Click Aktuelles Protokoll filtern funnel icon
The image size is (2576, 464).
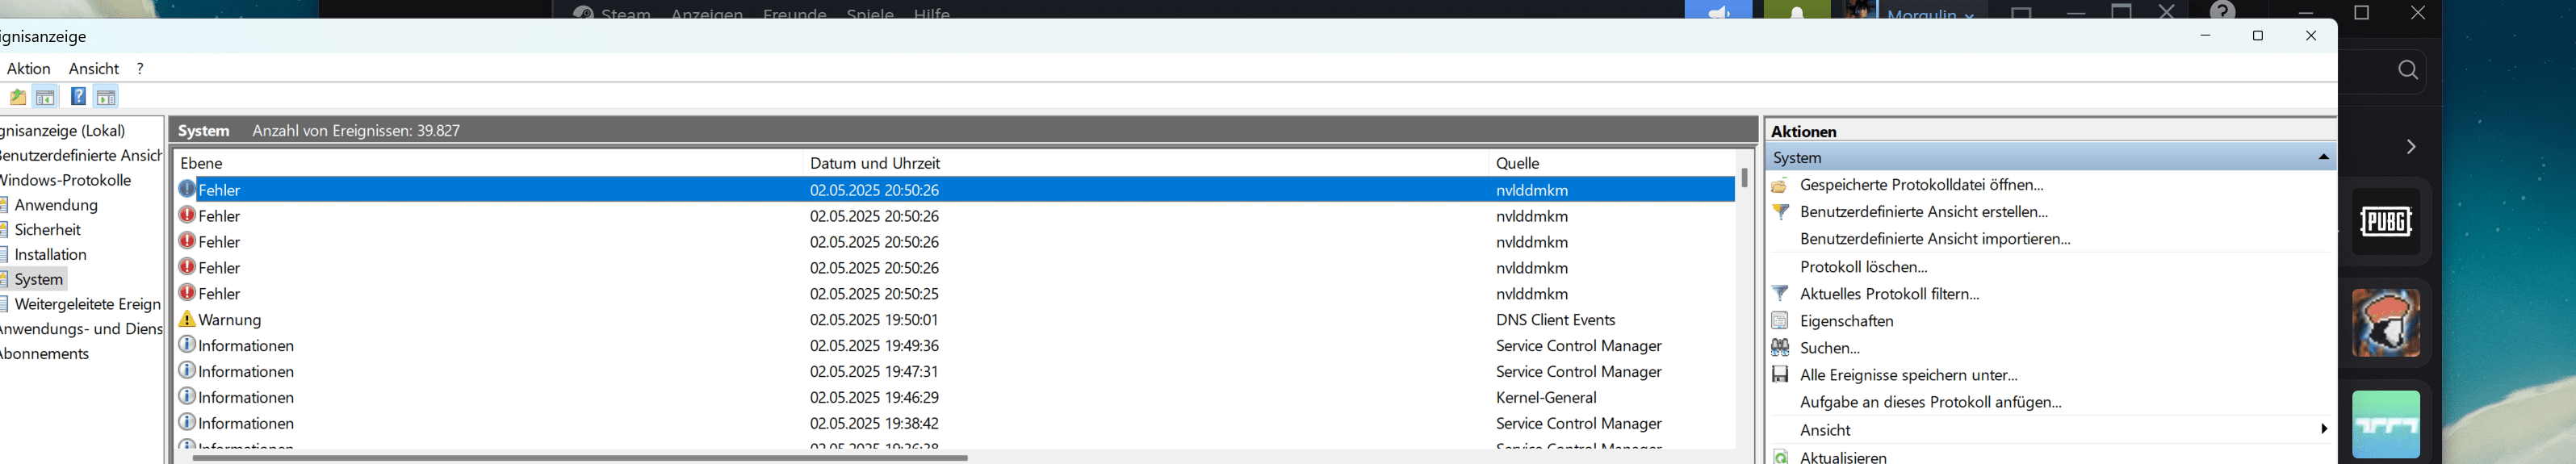(x=1780, y=294)
